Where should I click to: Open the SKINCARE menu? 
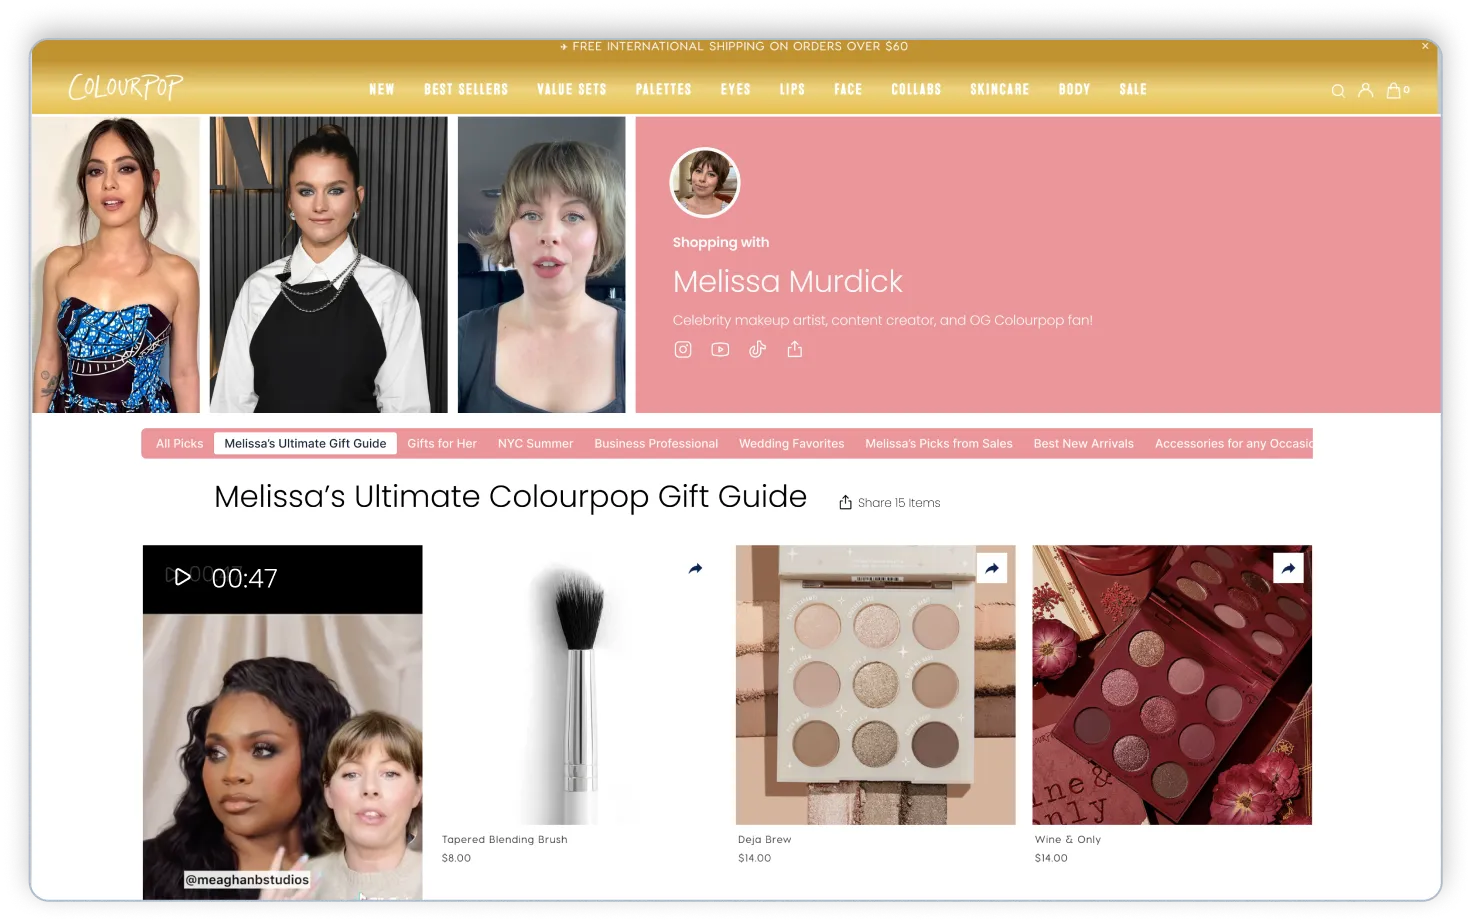[1000, 89]
